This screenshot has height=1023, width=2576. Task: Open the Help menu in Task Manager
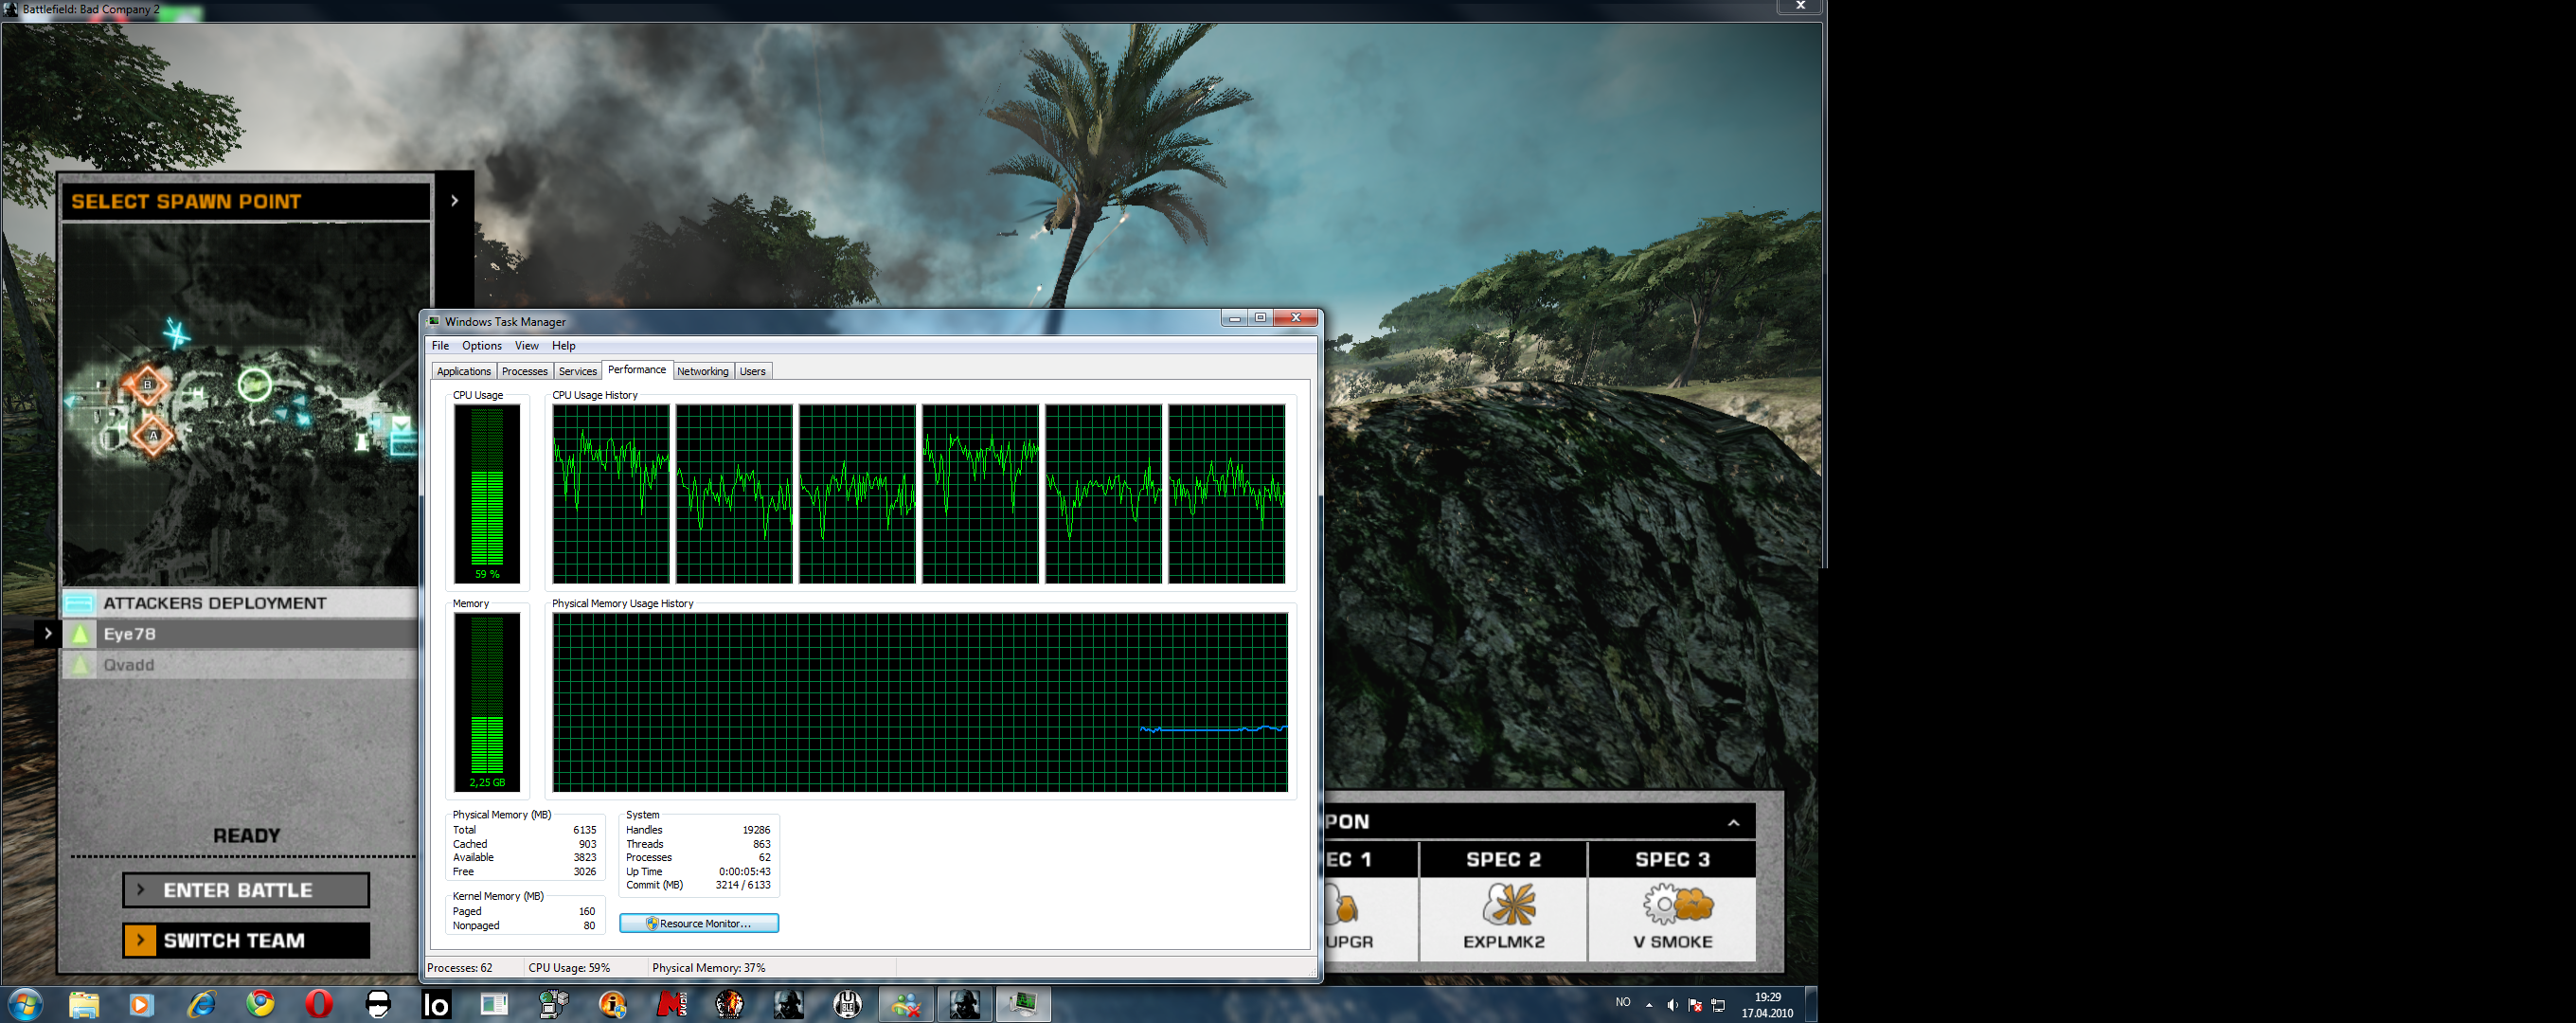(x=563, y=346)
